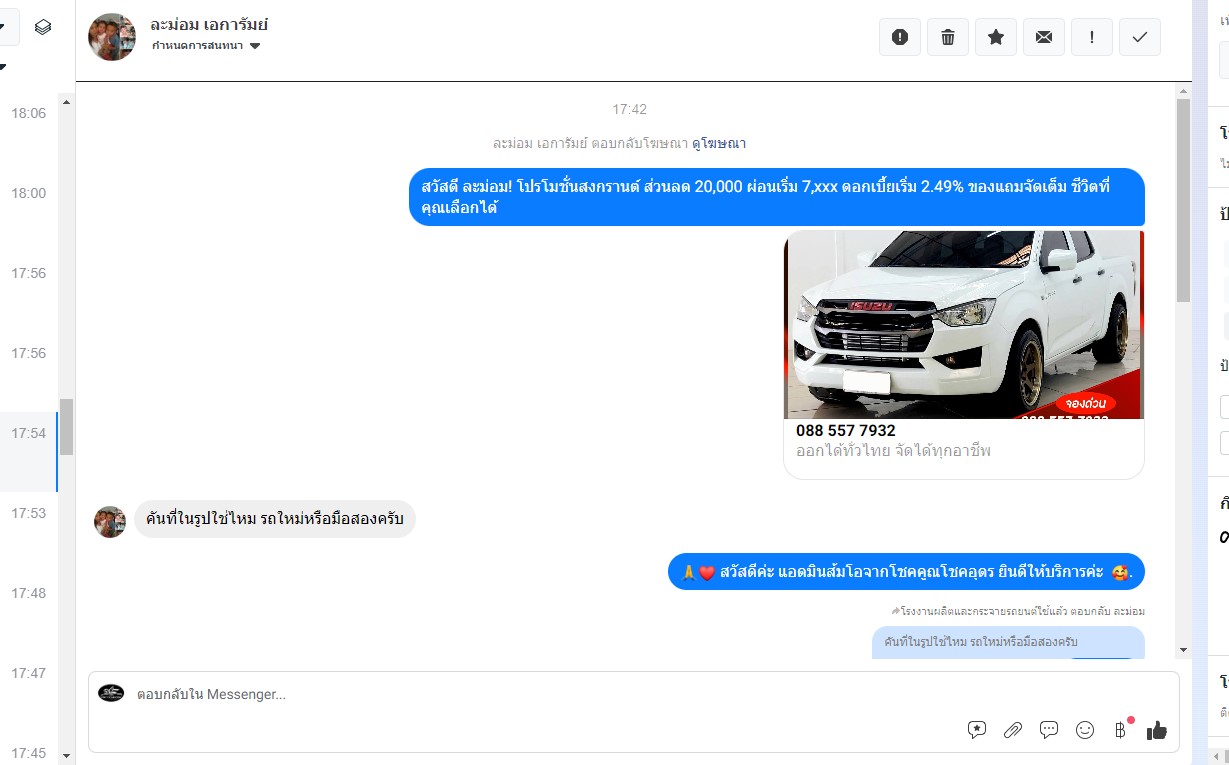Click the conversation list scrollbar thumb
The image size is (1229, 765).
click(67, 427)
